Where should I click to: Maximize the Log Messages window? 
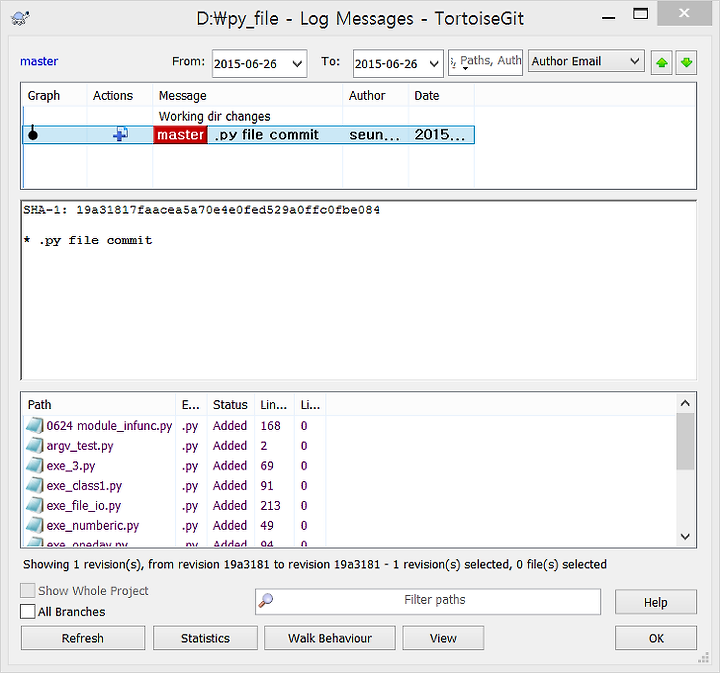[641, 14]
